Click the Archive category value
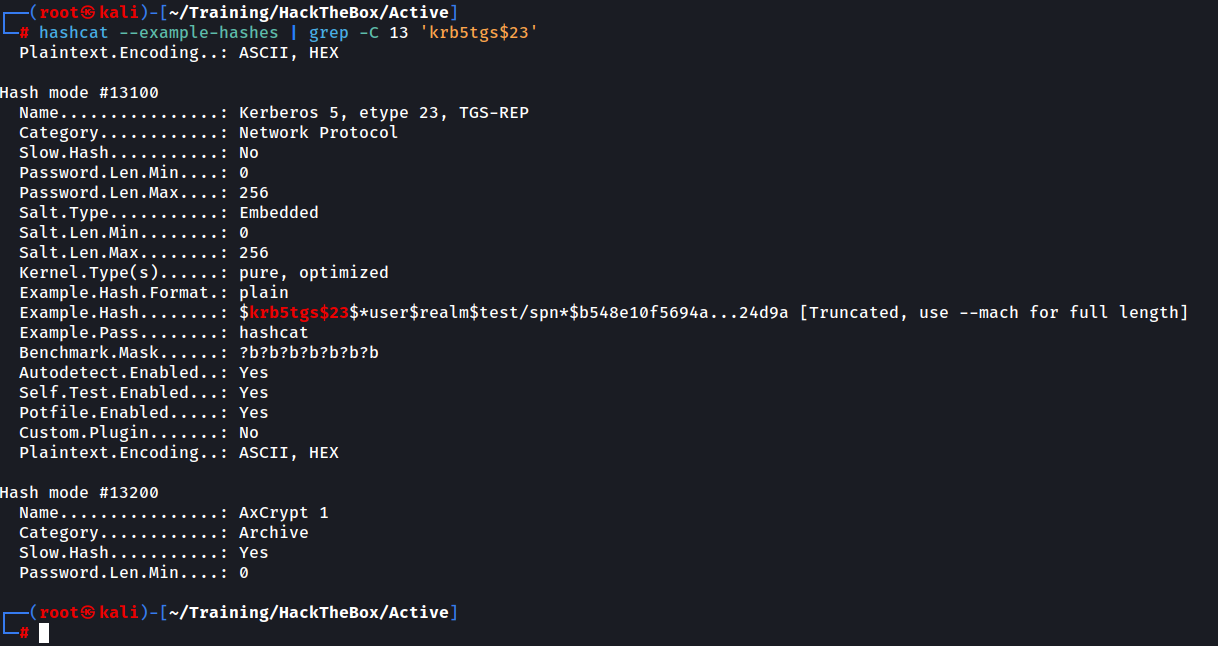The width and height of the screenshot is (1218, 646). click(273, 532)
